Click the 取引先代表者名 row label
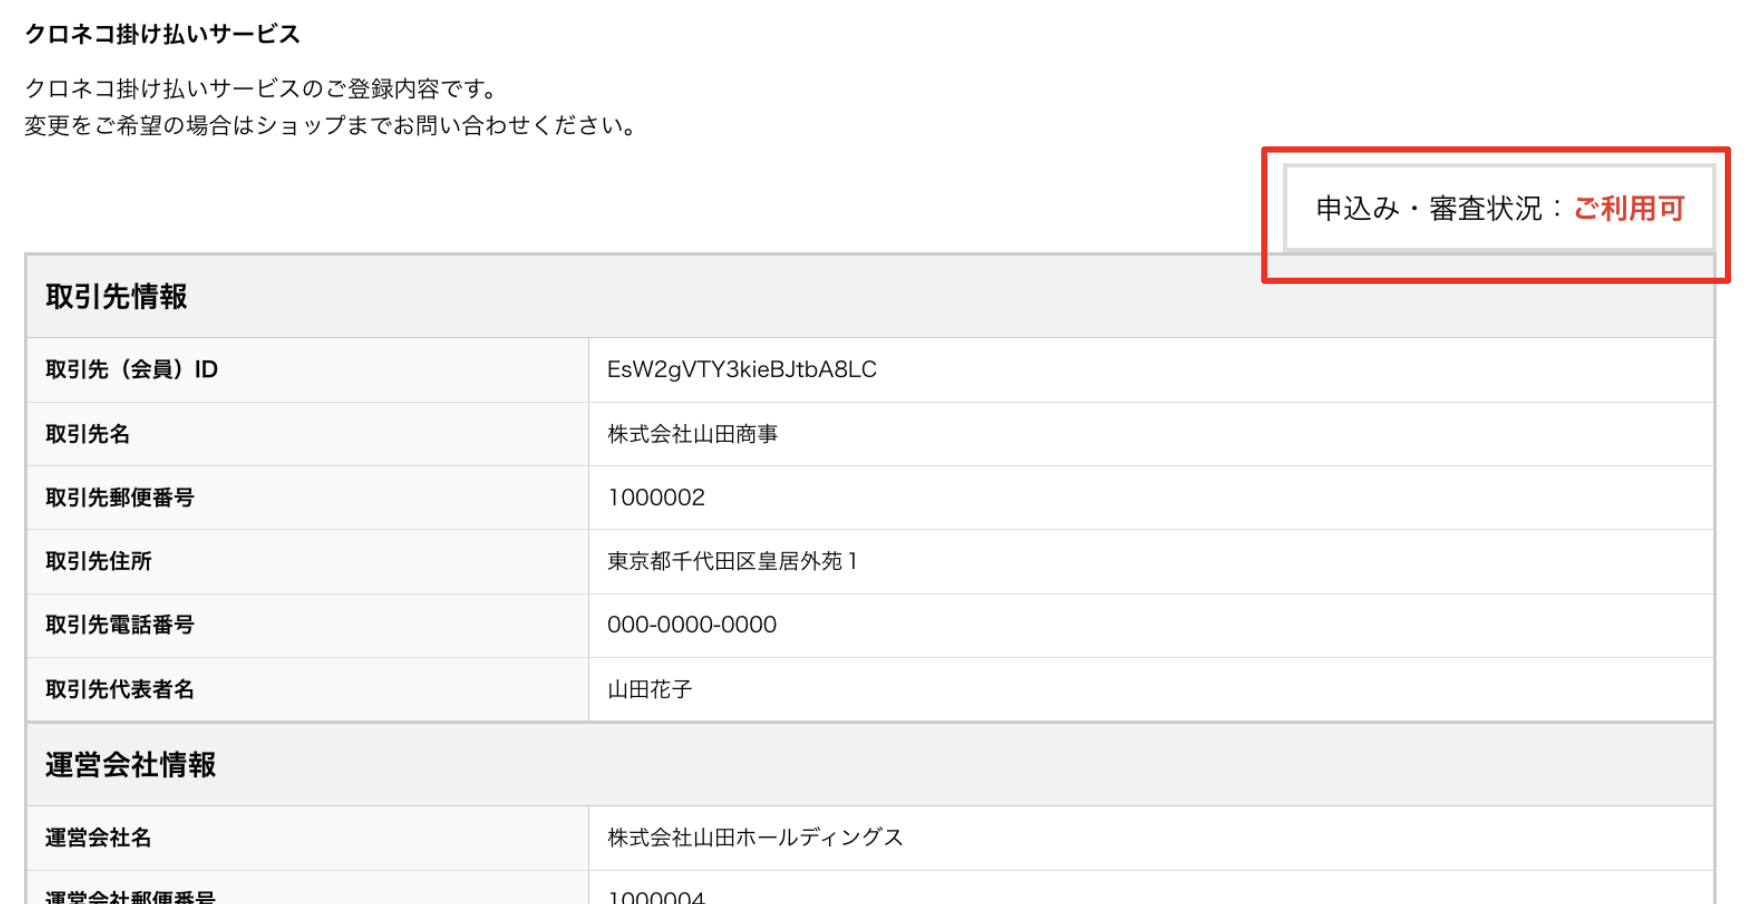 point(120,690)
